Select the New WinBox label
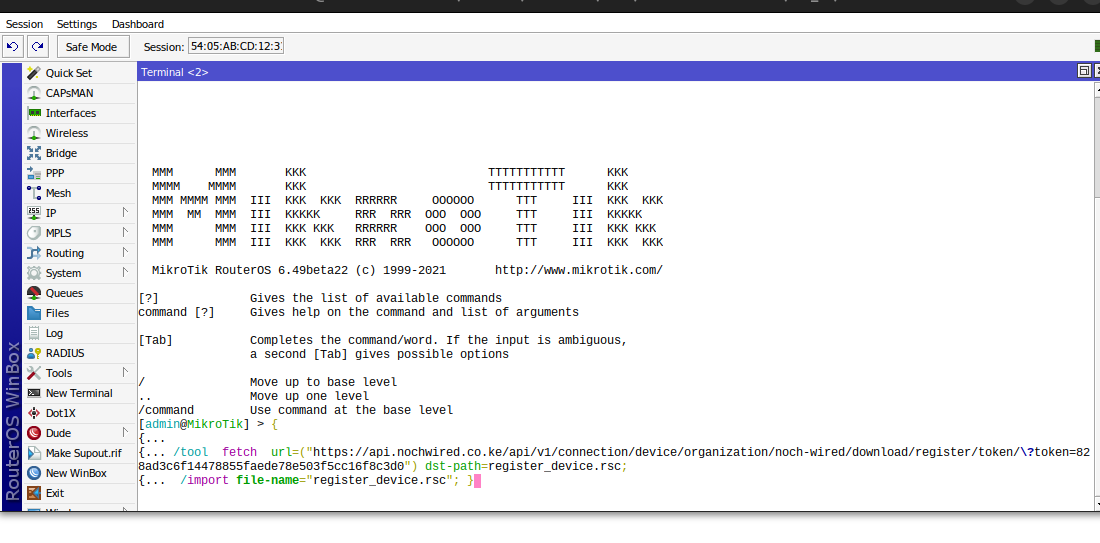 (76, 473)
